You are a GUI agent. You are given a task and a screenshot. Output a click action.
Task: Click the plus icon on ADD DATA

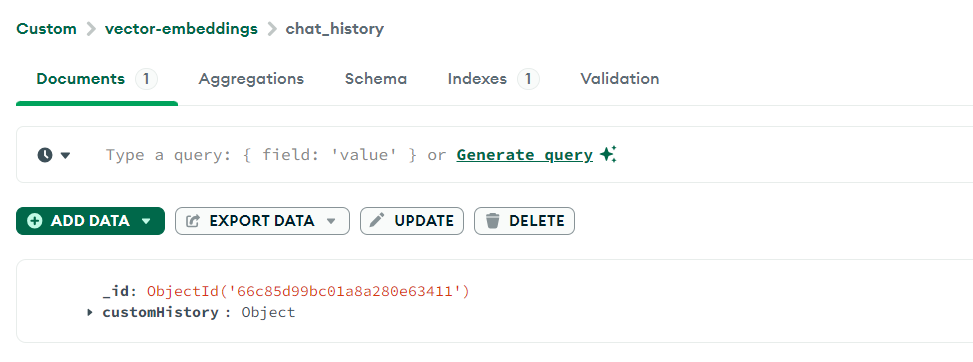point(35,221)
